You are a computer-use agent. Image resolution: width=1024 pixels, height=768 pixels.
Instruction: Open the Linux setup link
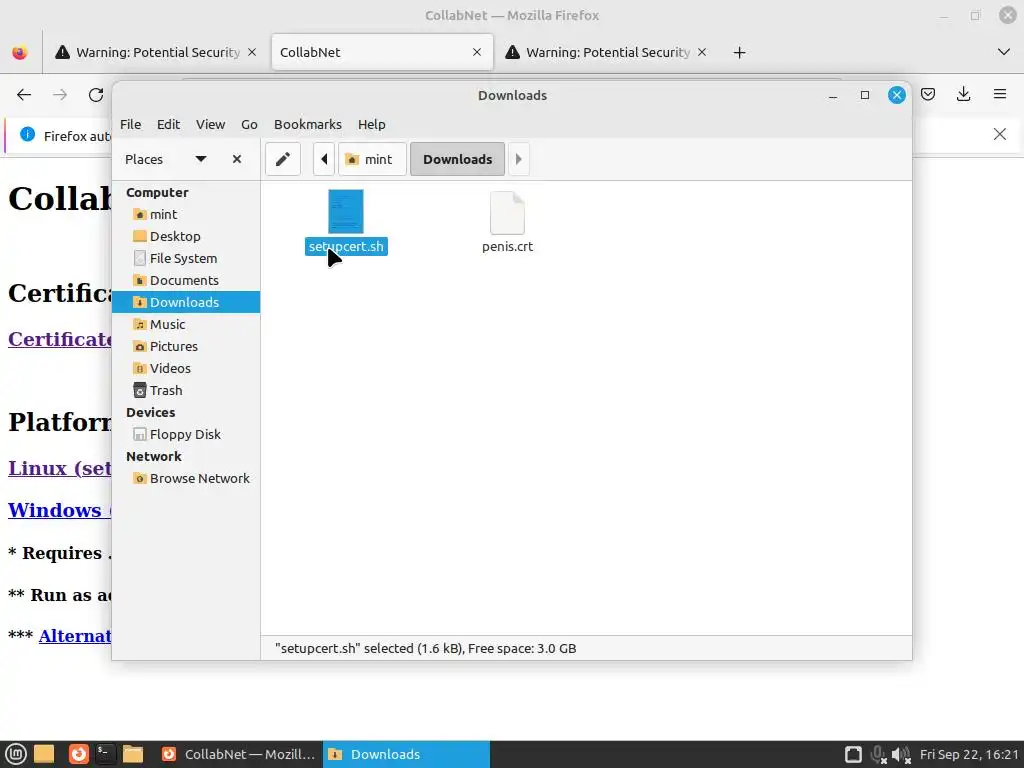59,468
